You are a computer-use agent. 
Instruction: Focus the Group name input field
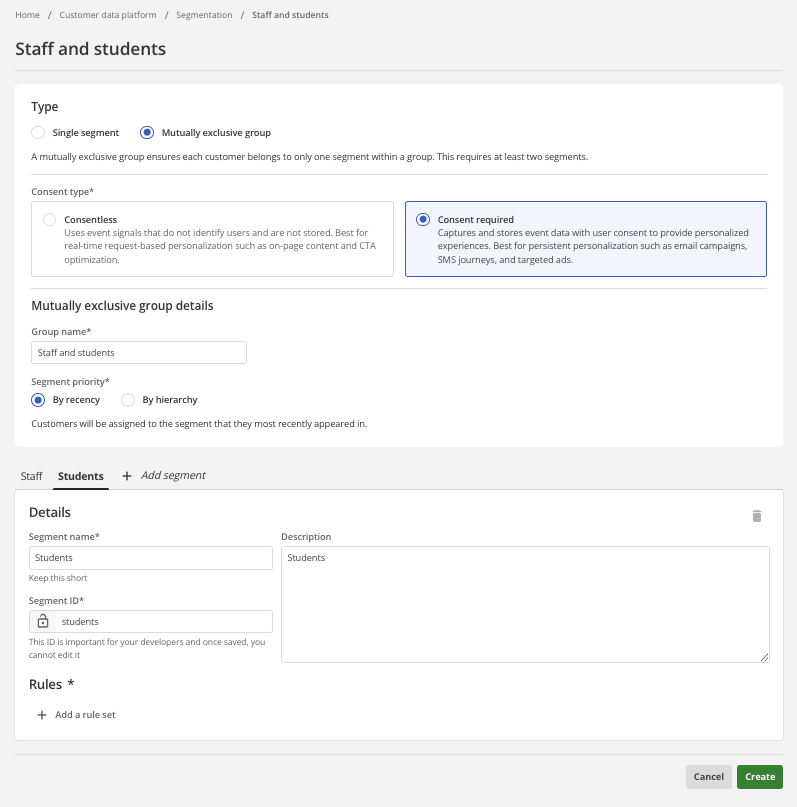coord(139,353)
